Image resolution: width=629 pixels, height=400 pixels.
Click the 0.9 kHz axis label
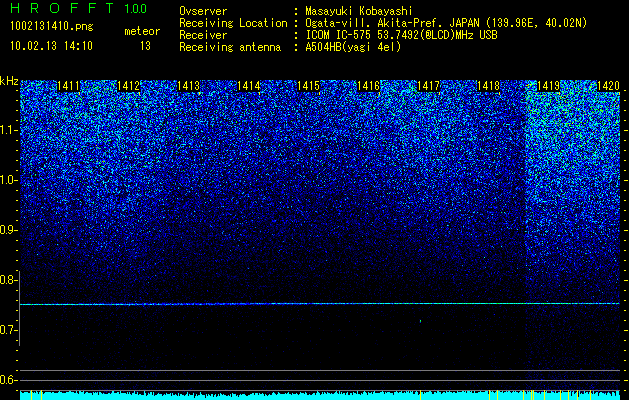pyautogui.click(x=8, y=230)
